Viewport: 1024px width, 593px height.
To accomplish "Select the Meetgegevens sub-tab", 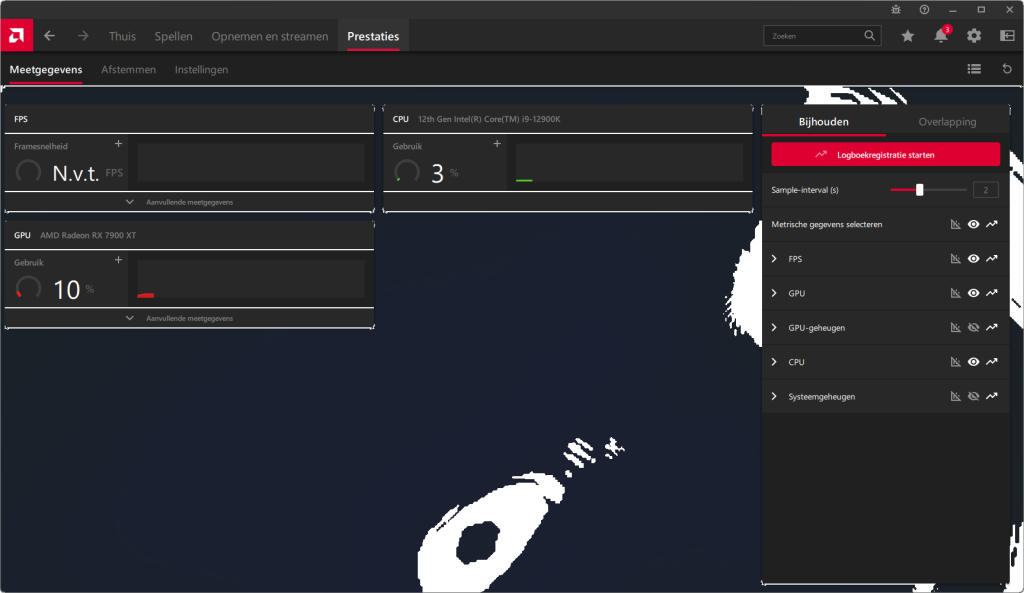I will (x=46, y=69).
